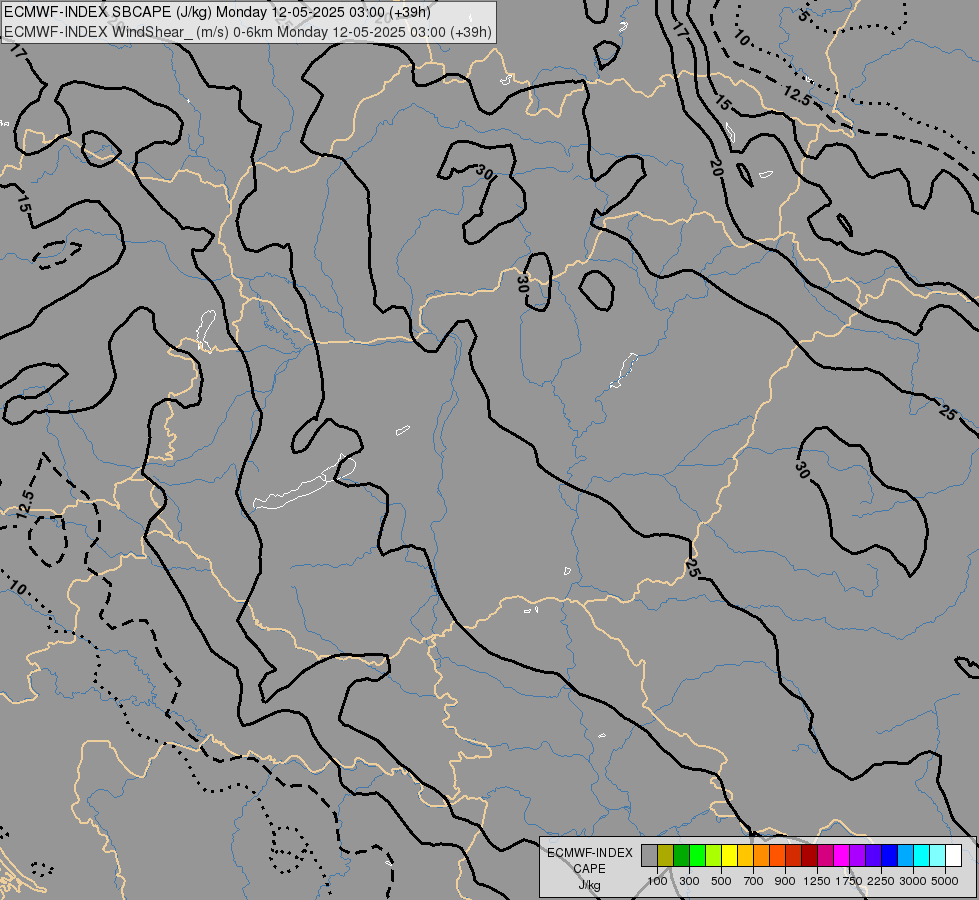979x900 pixels.
Task: Click the SBCAPE title line text
Action: 217,12
